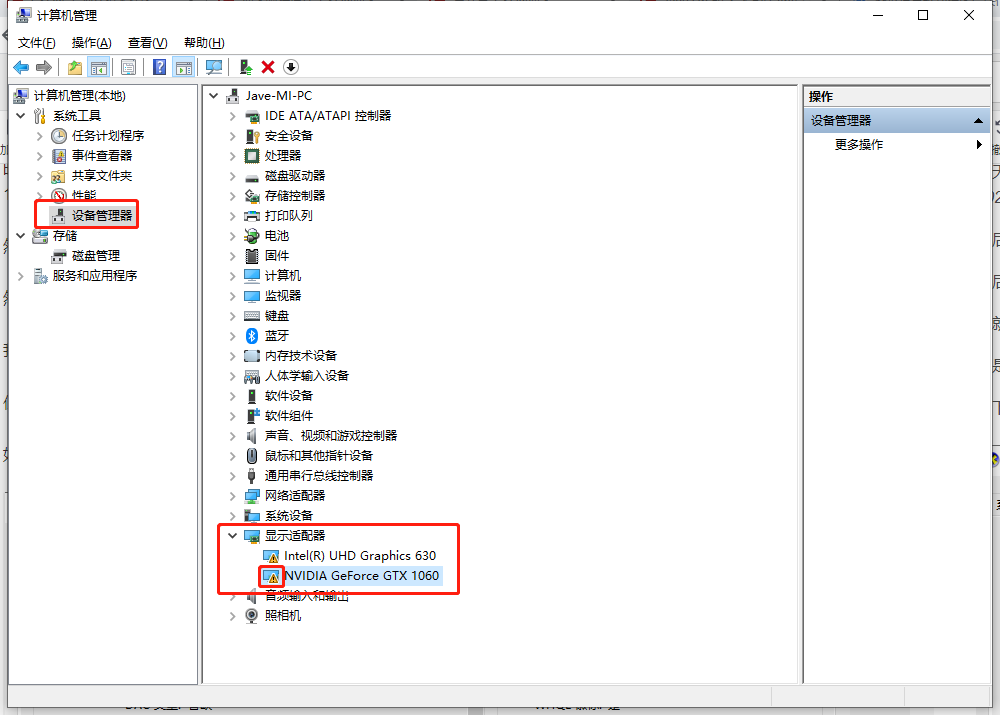Click the 任务计划程序 clock icon

59,136
